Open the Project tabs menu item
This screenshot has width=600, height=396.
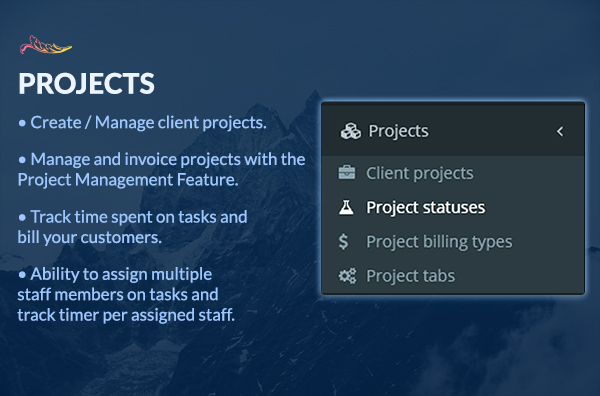point(453,276)
